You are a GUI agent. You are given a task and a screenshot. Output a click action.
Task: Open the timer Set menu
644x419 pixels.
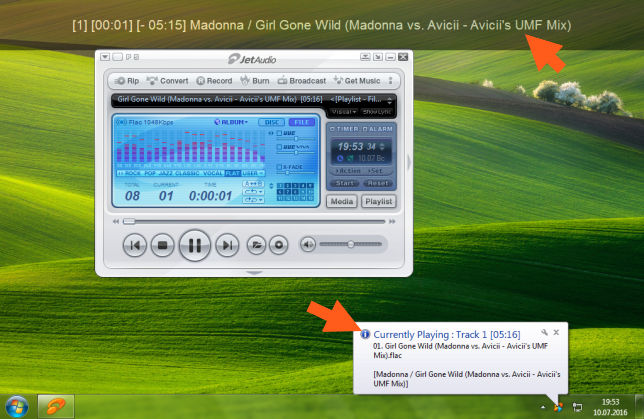(x=375, y=171)
